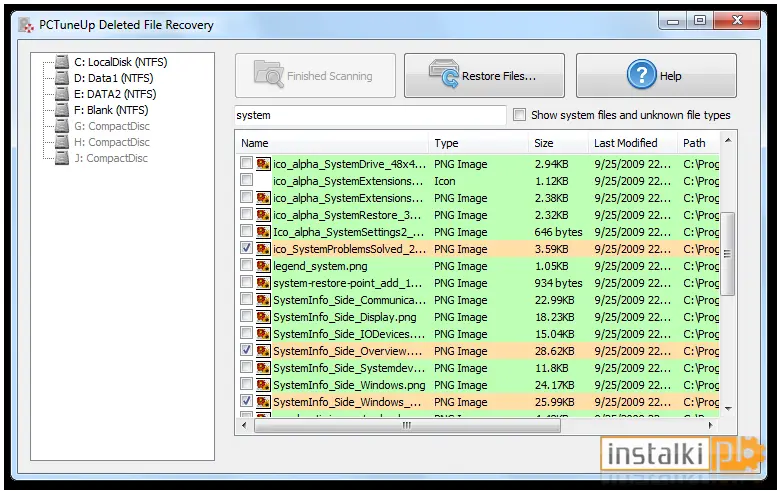Screen dimensions: 778x491
Task: Click the scroll up arrow of file list
Action: (x=728, y=141)
